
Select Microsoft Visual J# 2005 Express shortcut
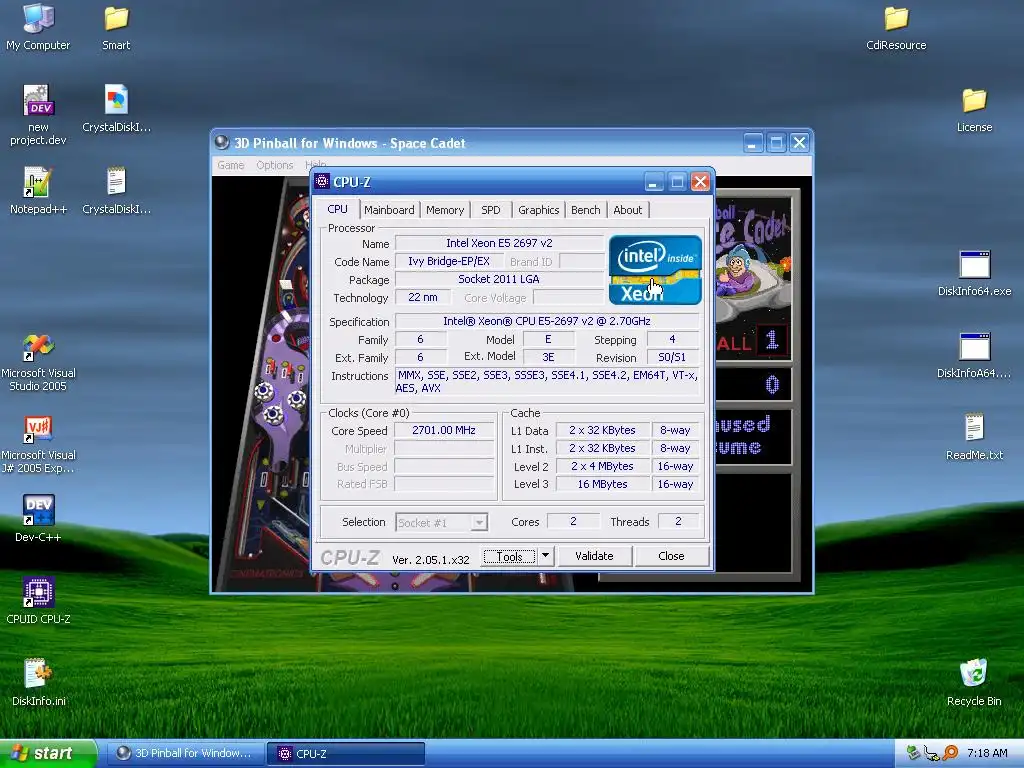(x=38, y=444)
